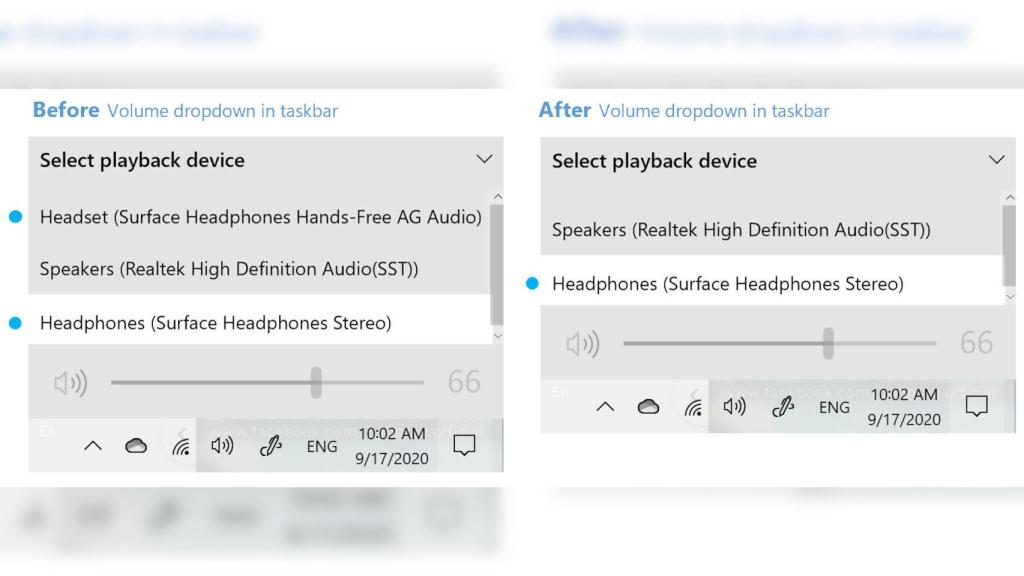Open the clock showing 10:02 AM in the taskbar

392,446
